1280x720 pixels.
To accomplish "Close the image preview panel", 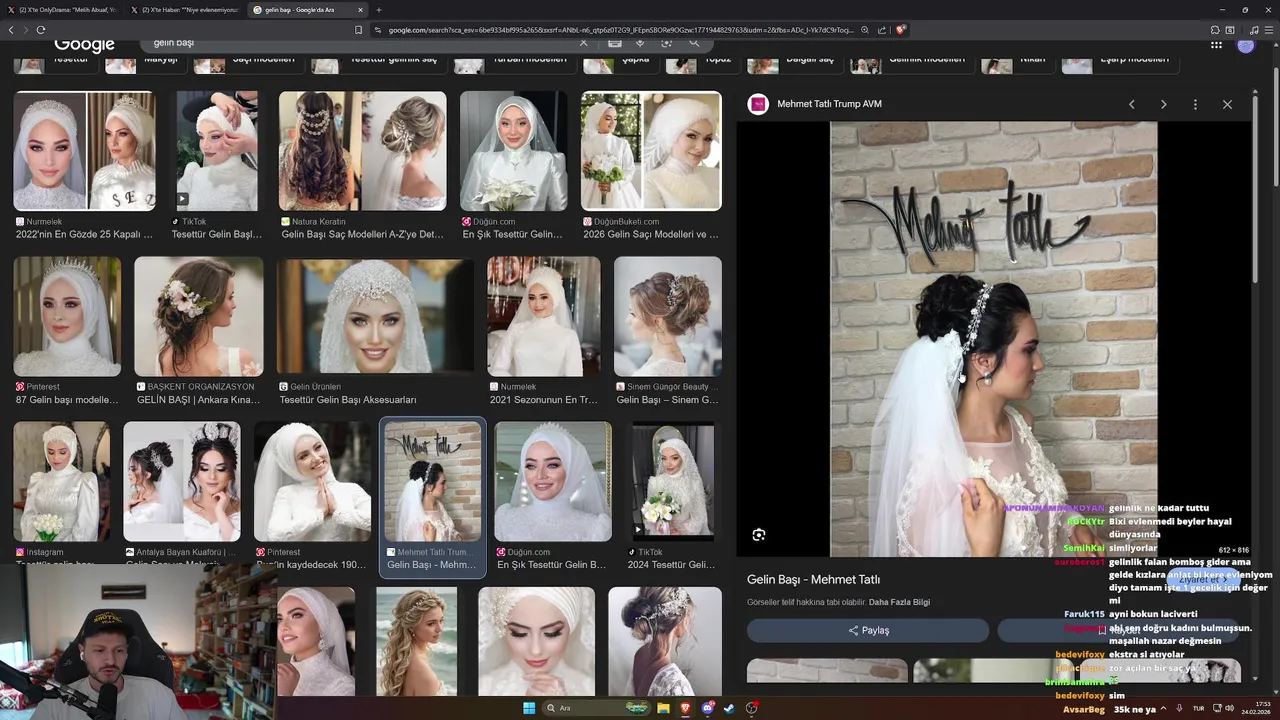I will (x=1227, y=104).
